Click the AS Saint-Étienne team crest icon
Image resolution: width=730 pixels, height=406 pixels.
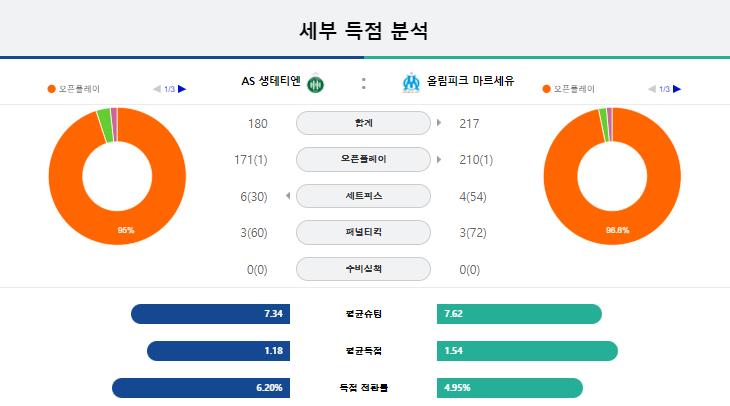click(316, 83)
